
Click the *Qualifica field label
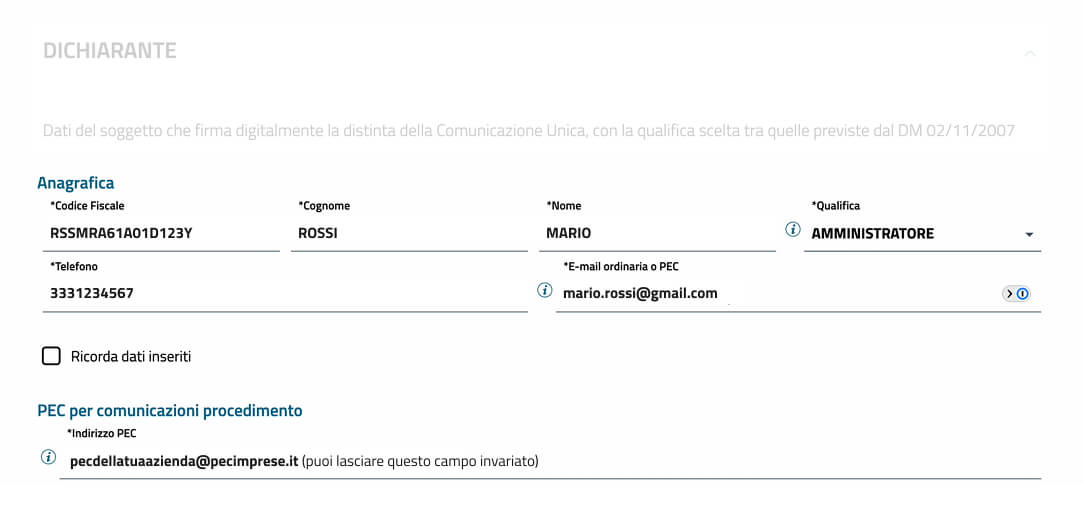pyautogui.click(x=836, y=206)
